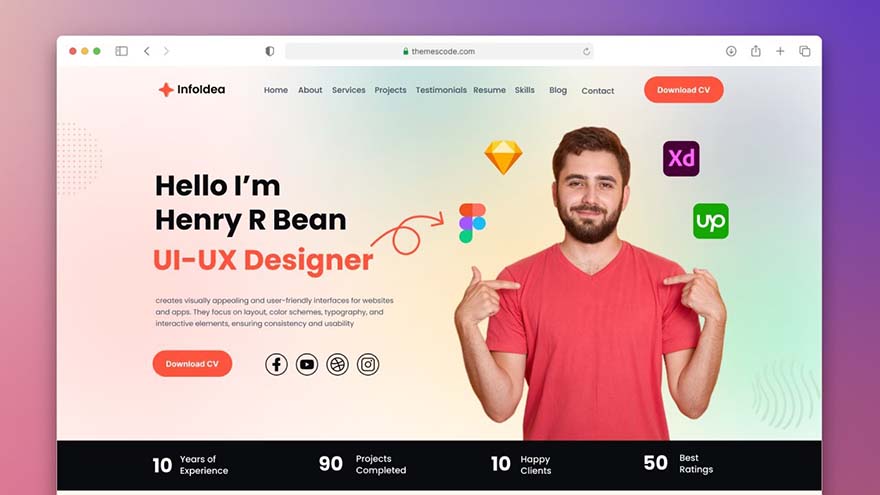Click the Figma logo icon
The height and width of the screenshot is (495, 880).
473,223
